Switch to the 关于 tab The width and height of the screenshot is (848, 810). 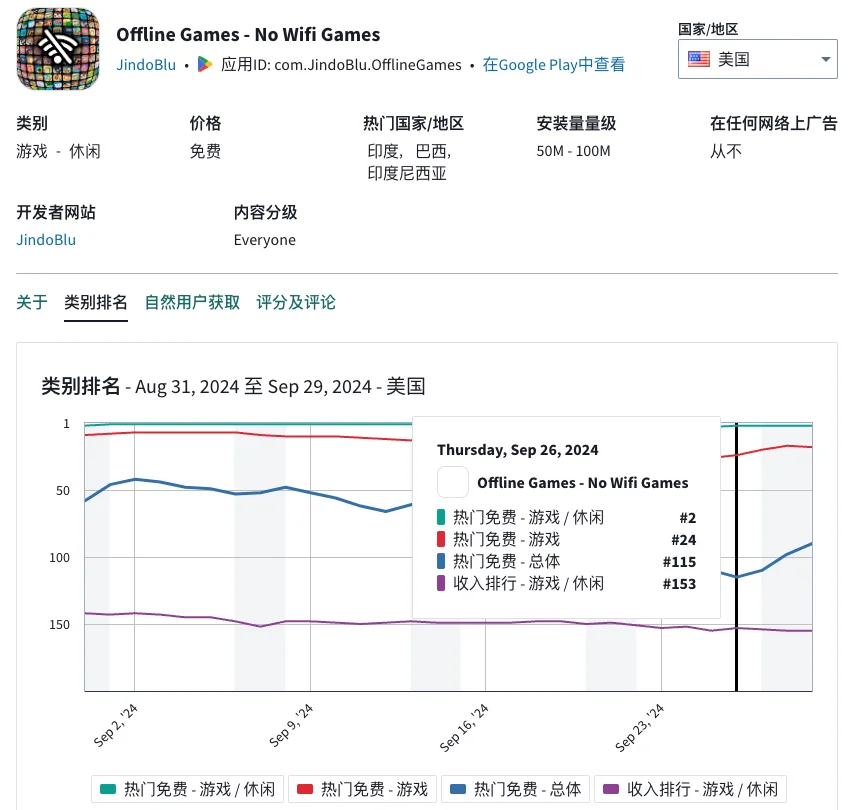coord(31,302)
